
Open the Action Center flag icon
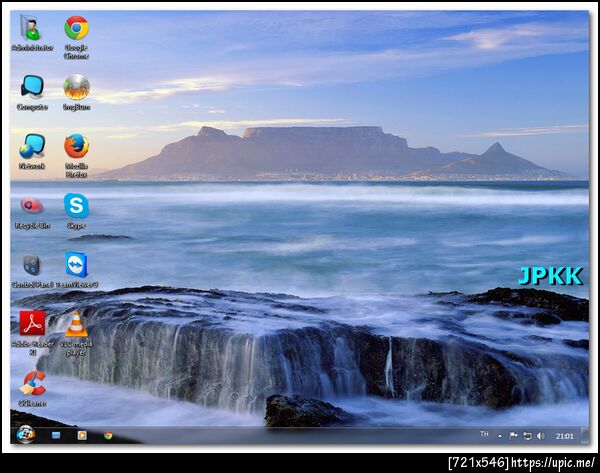click(x=514, y=435)
